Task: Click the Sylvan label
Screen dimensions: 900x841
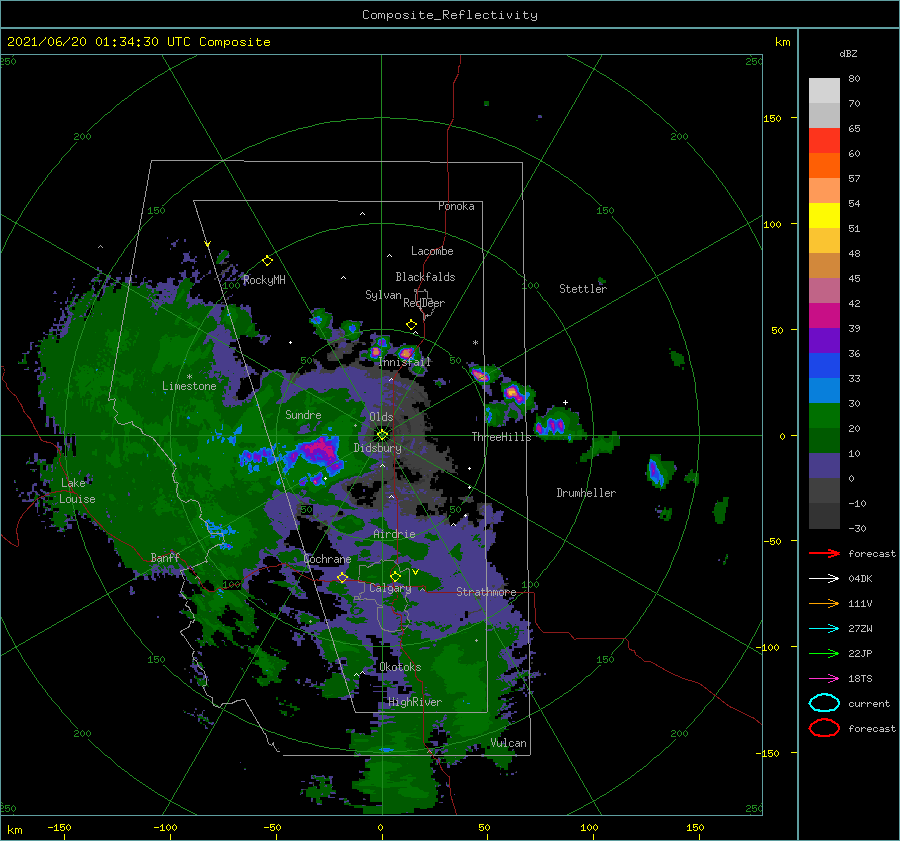Action: point(383,295)
